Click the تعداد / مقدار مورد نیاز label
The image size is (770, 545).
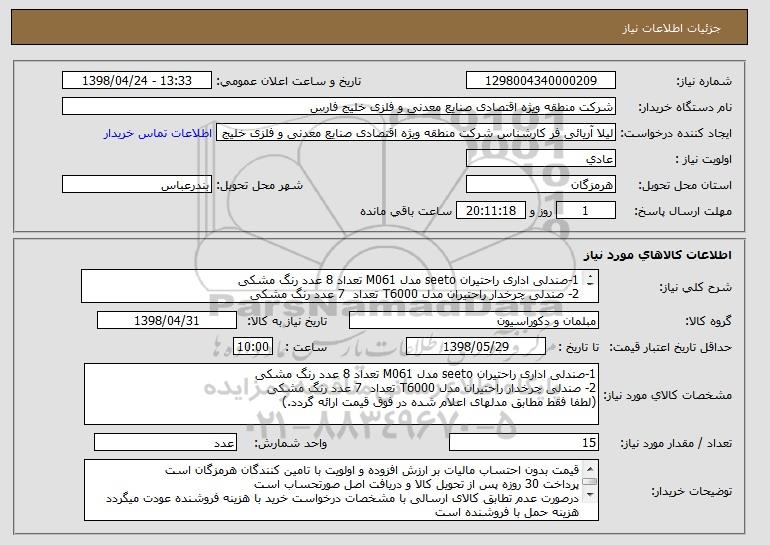[x=676, y=443]
